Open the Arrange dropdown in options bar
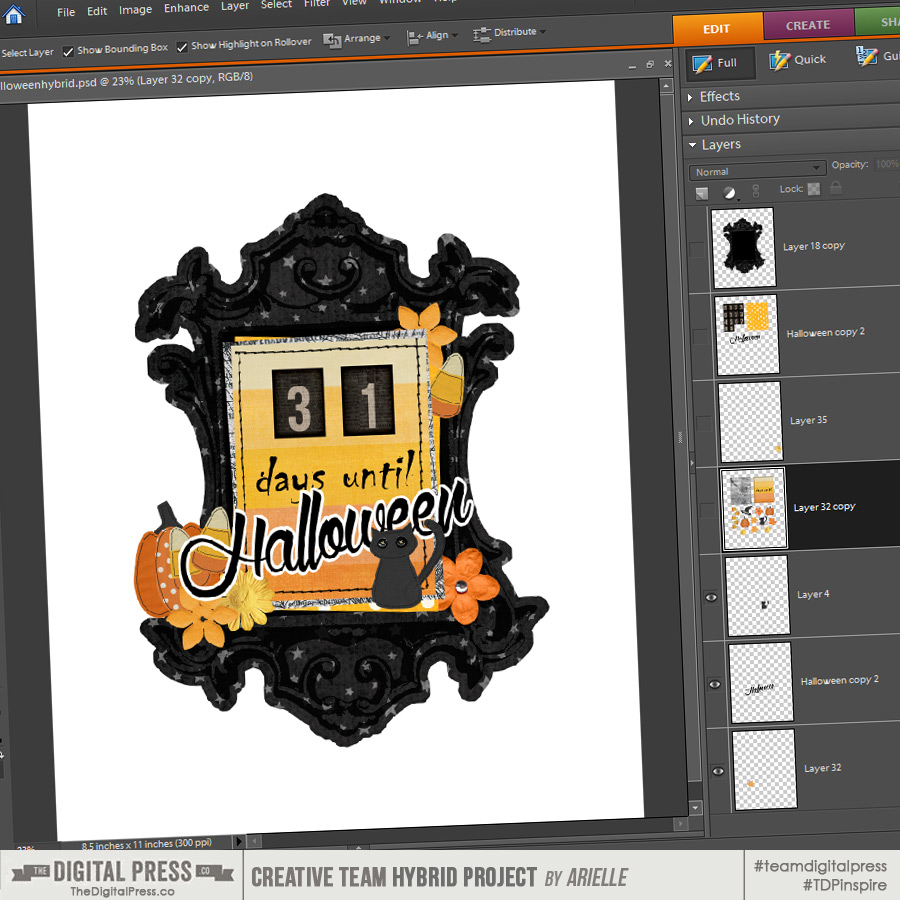 pos(354,39)
